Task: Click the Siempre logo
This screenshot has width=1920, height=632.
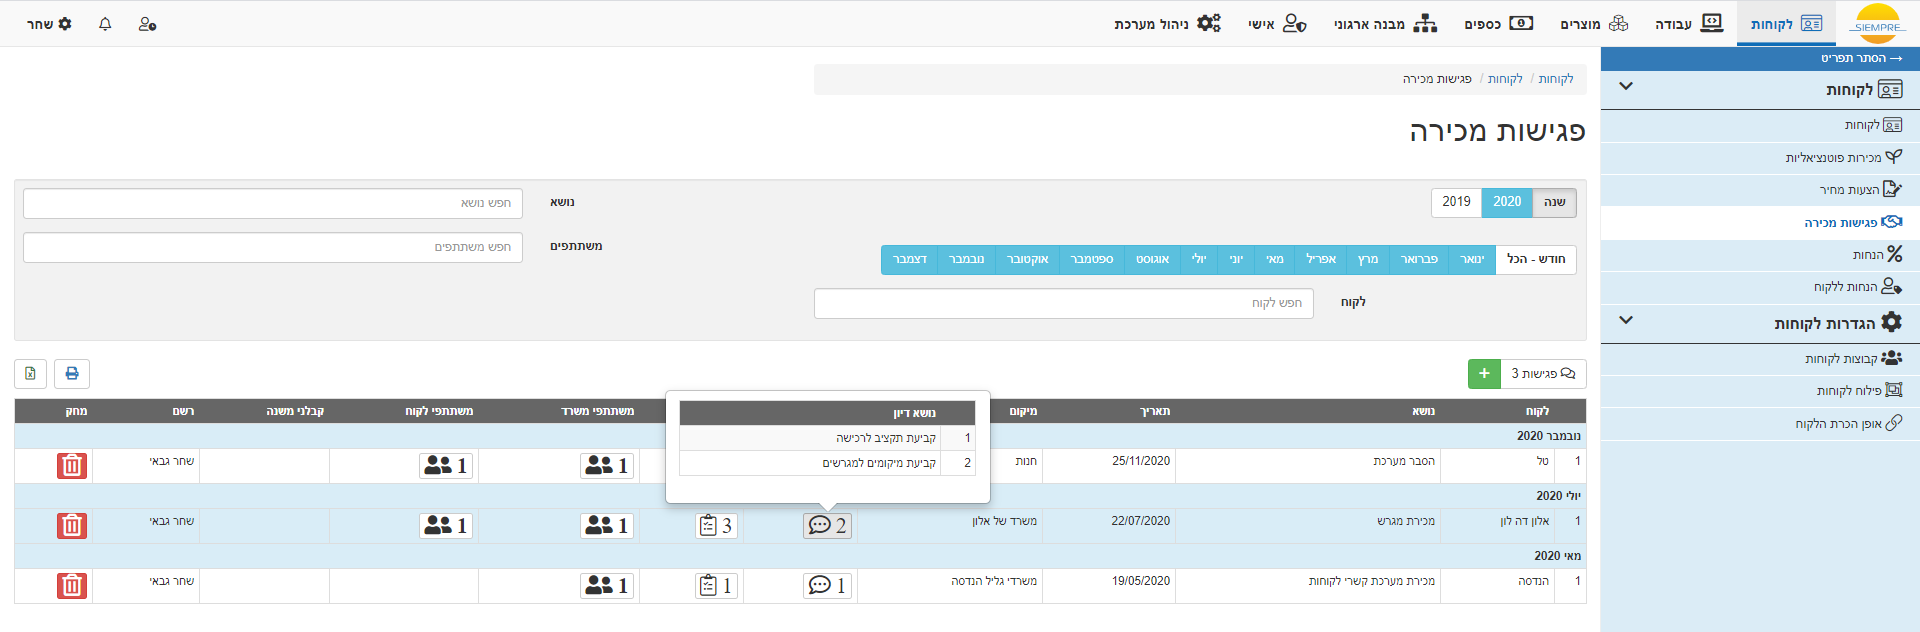Action: (x=1877, y=24)
